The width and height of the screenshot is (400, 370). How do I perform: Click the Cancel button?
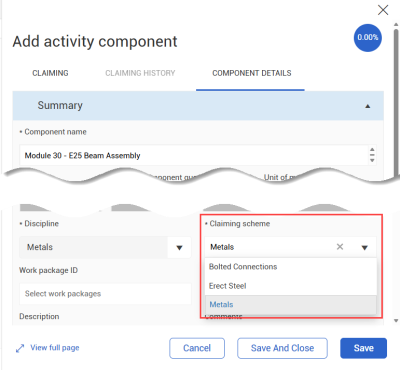(x=197, y=348)
